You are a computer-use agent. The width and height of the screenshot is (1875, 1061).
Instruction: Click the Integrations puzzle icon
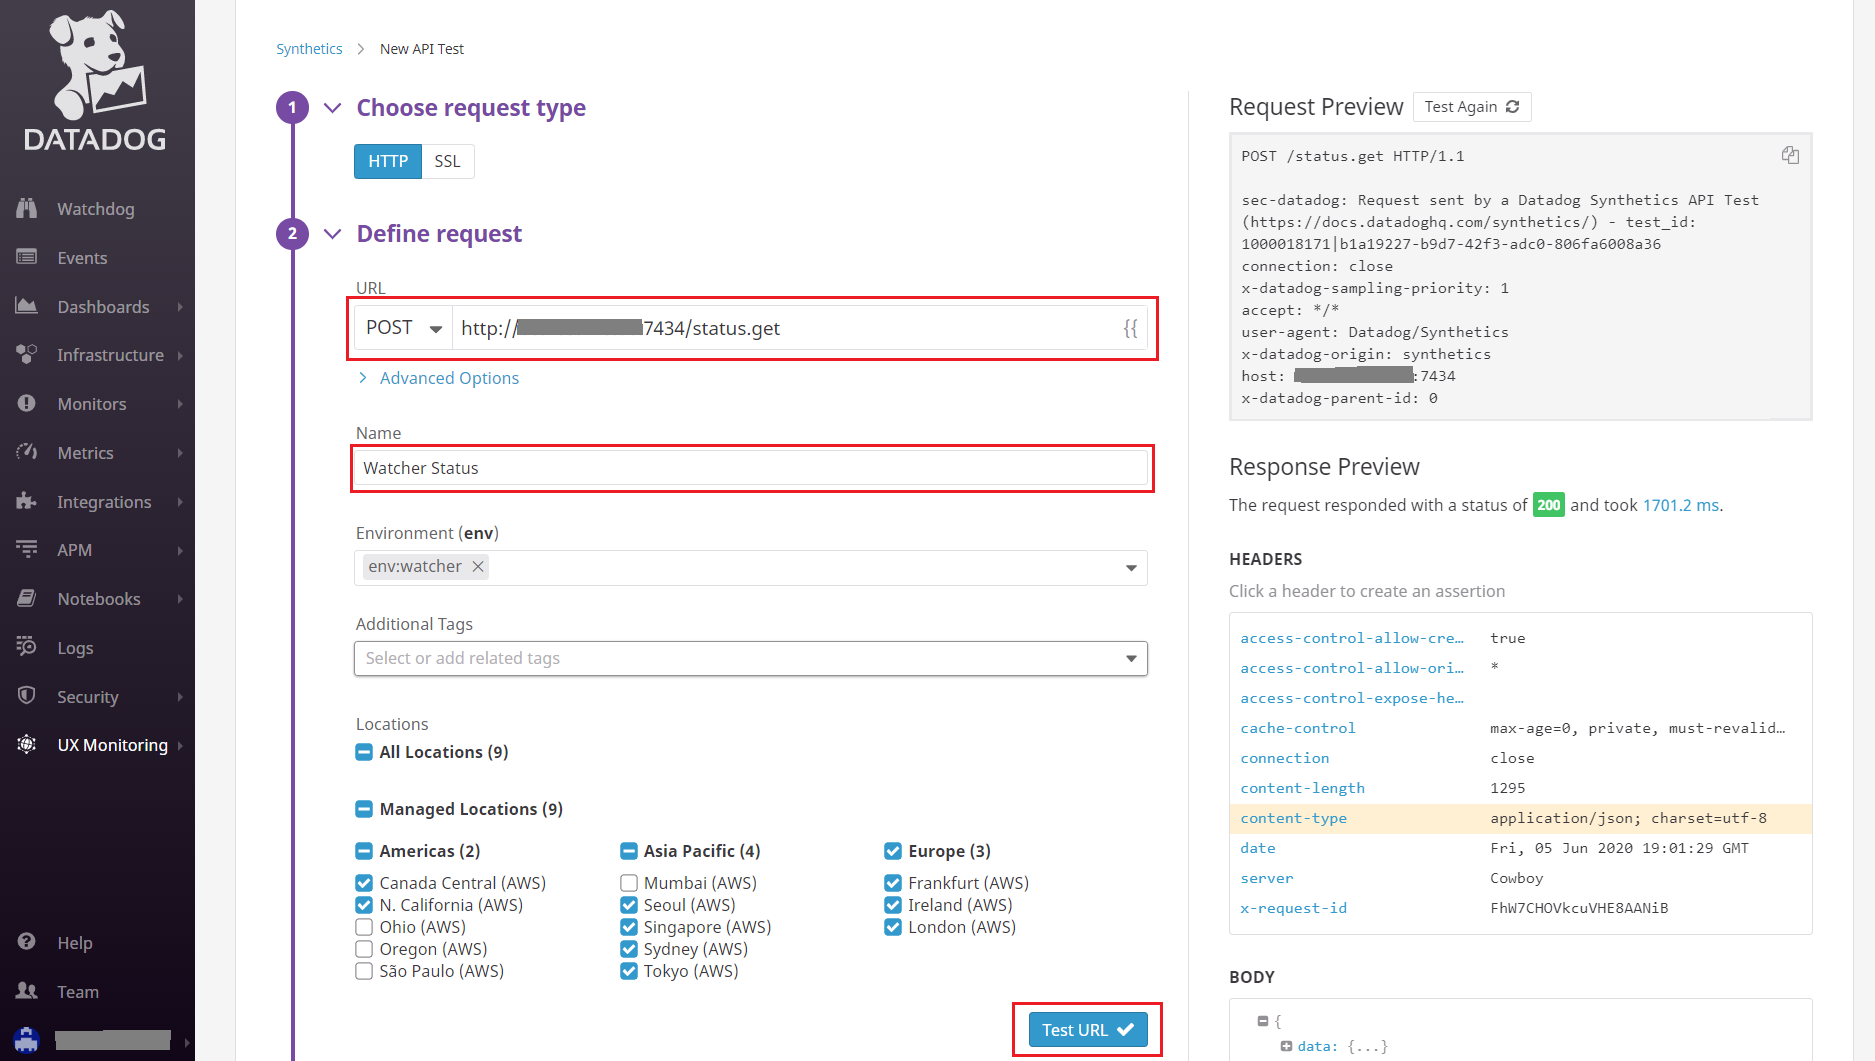(27, 501)
